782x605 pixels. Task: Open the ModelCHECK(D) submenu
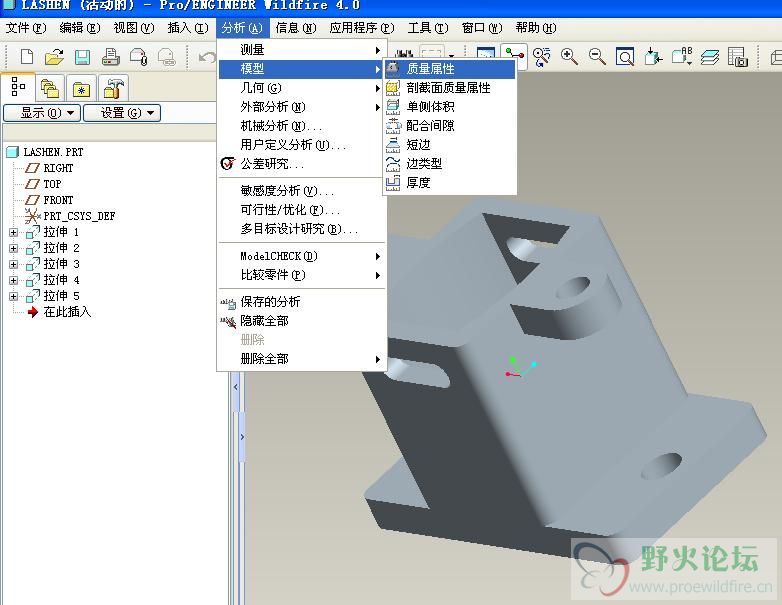[302, 256]
